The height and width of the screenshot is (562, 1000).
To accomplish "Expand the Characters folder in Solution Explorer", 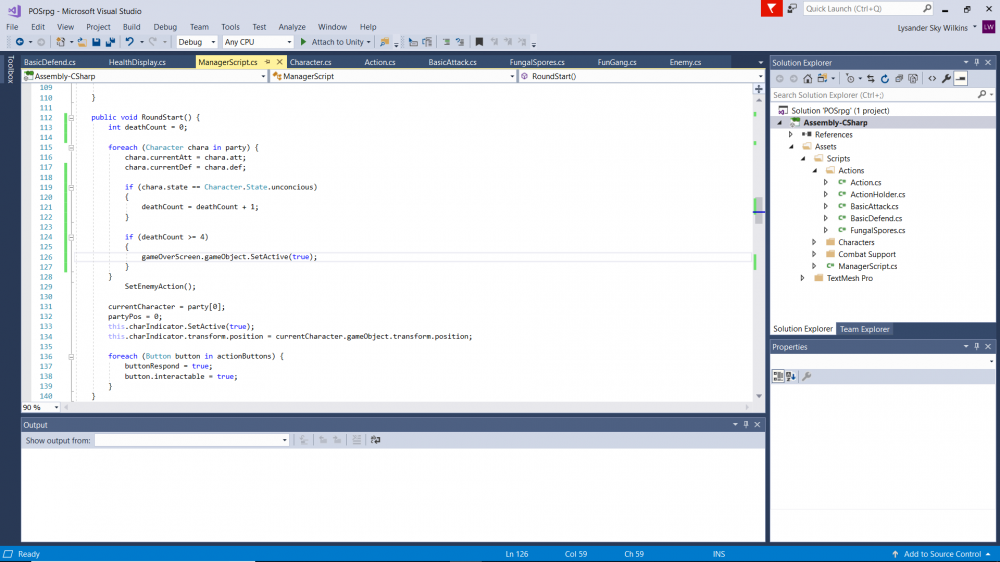I will click(x=815, y=242).
